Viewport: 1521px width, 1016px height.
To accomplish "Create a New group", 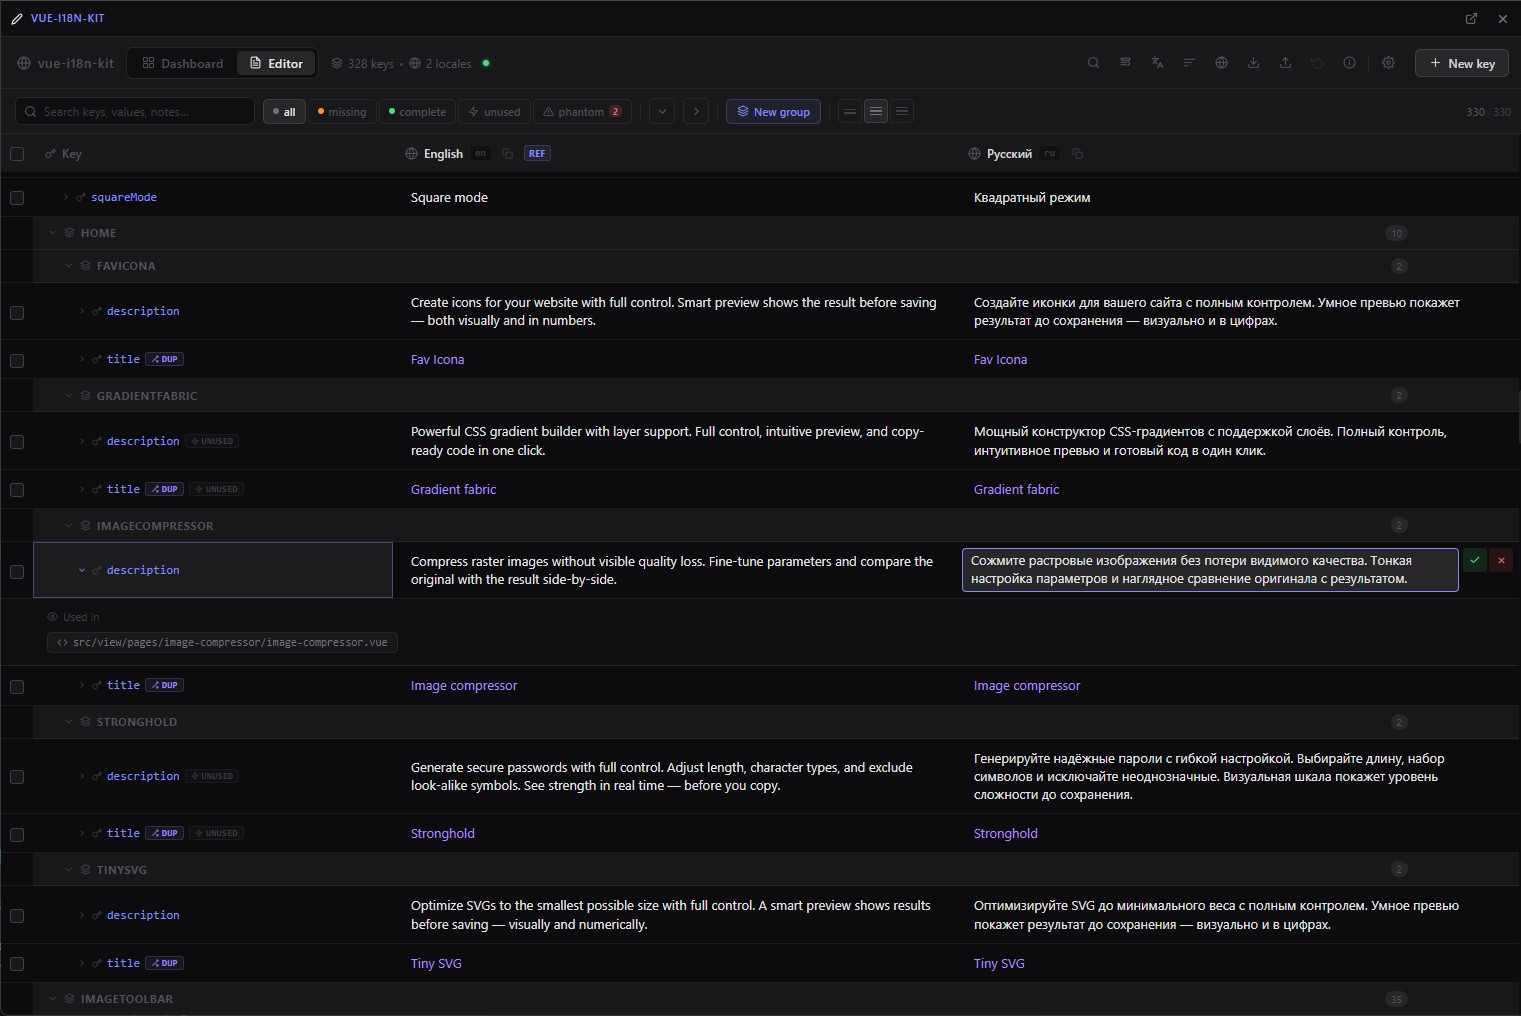I will (773, 112).
